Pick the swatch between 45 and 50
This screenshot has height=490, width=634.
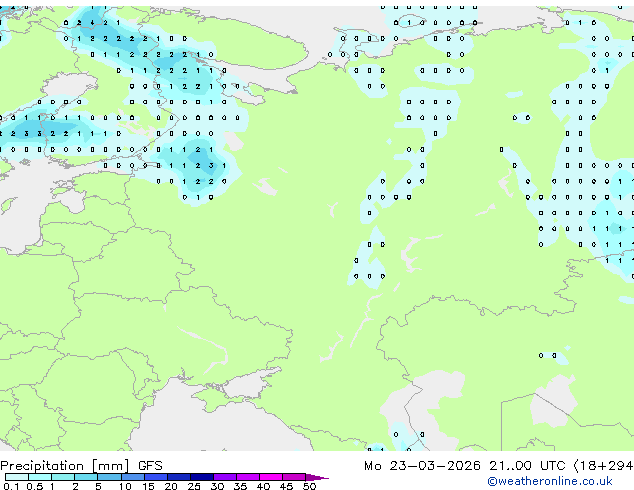(294, 477)
